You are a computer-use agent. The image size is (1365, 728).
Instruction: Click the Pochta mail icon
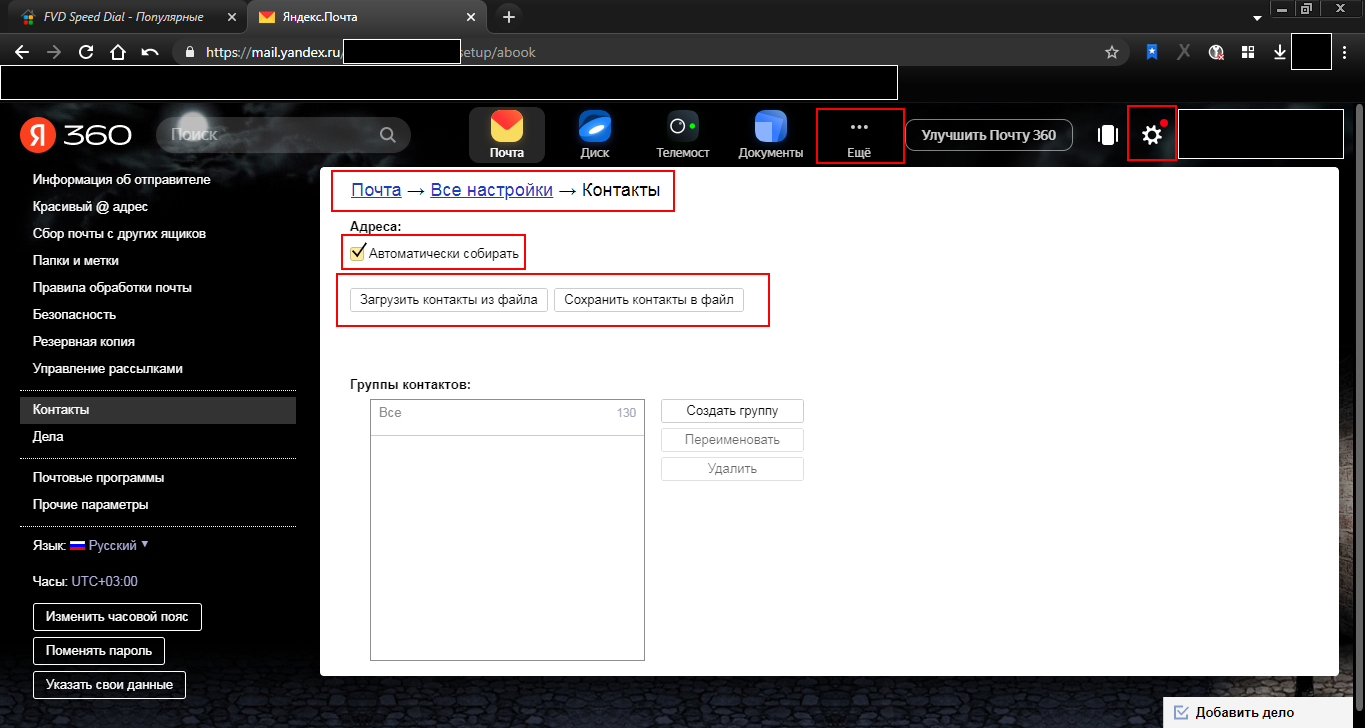coord(507,128)
